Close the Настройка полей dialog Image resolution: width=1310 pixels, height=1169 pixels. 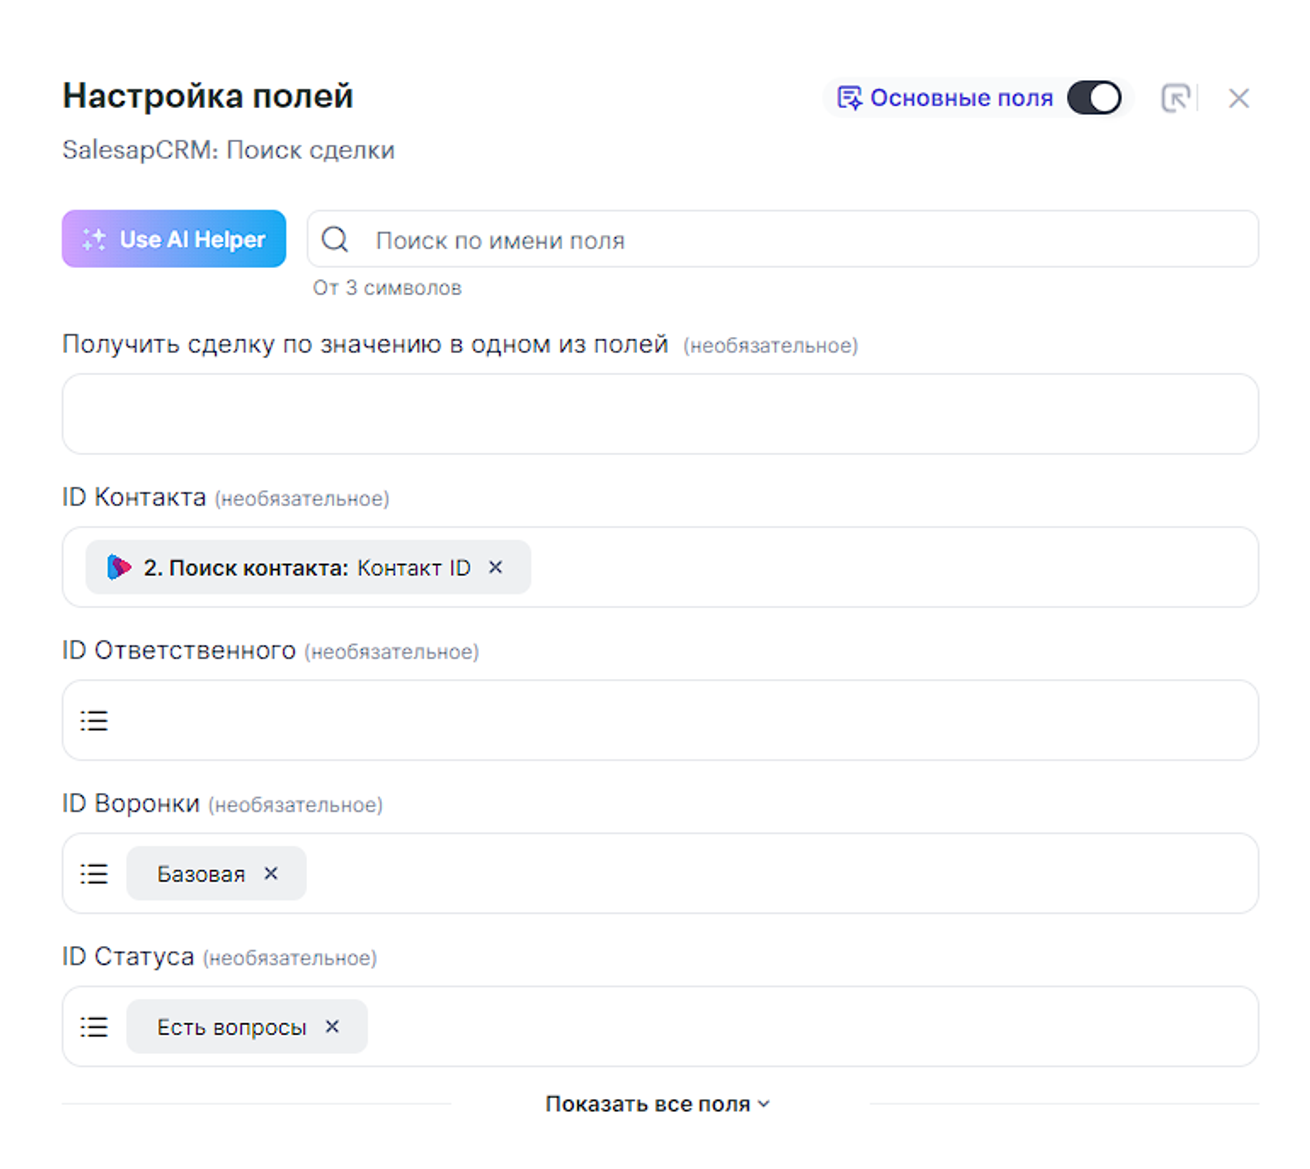[1239, 98]
